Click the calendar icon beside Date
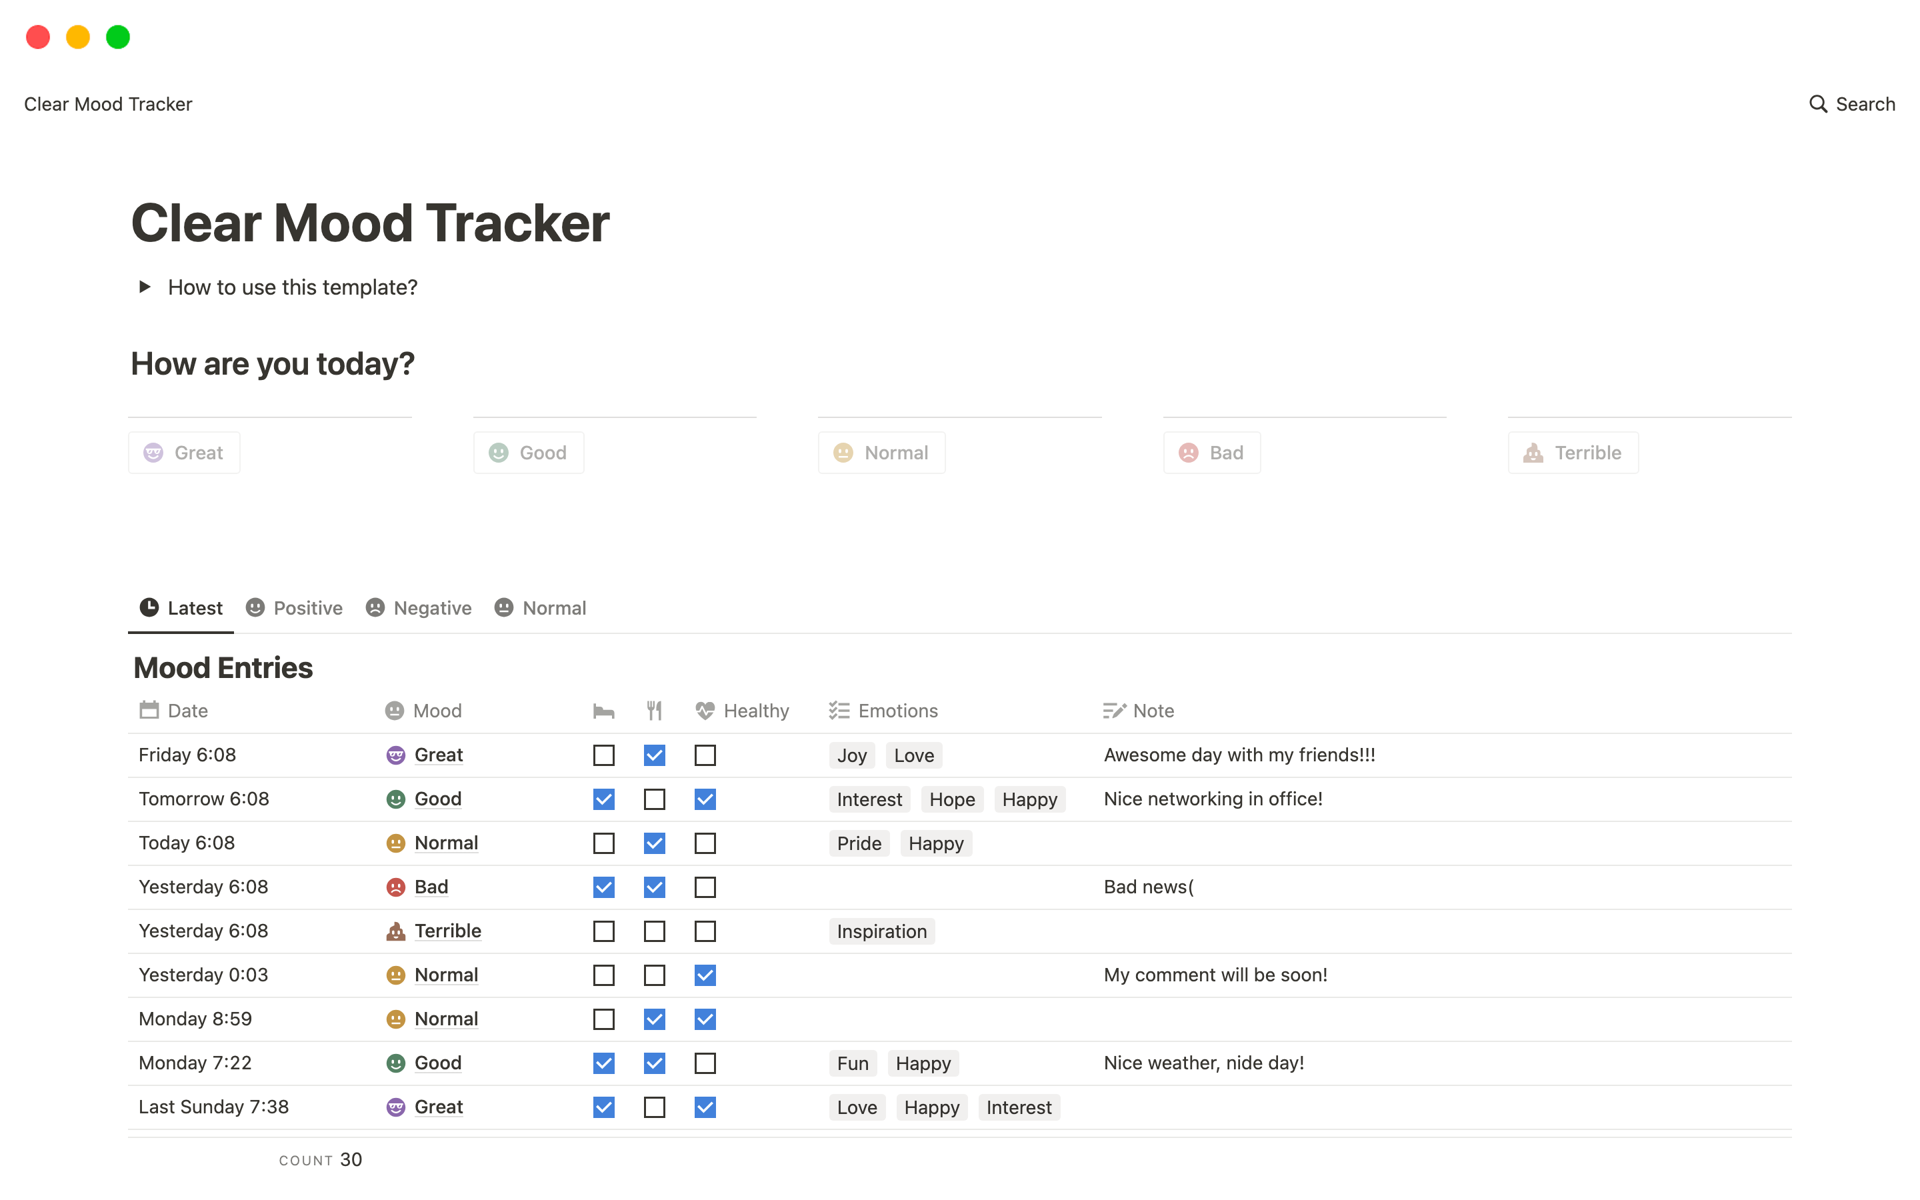 pyautogui.click(x=149, y=711)
